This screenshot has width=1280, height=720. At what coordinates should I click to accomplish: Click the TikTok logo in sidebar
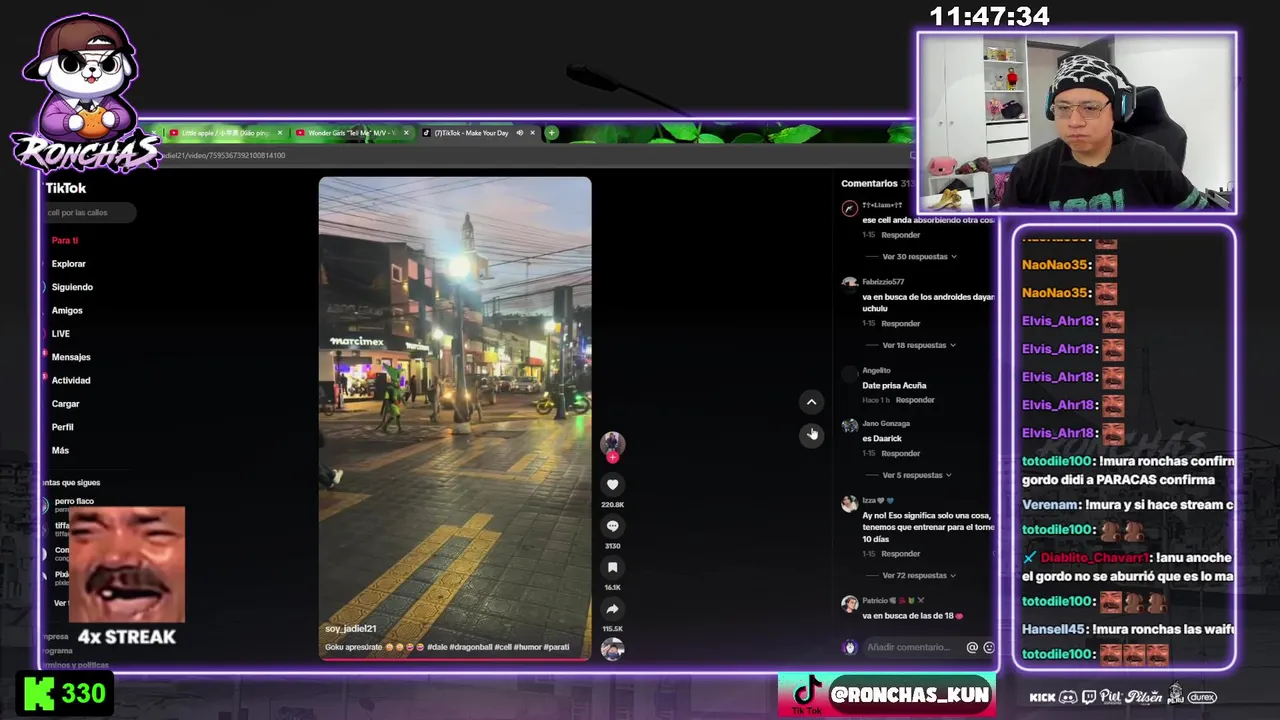coord(66,188)
